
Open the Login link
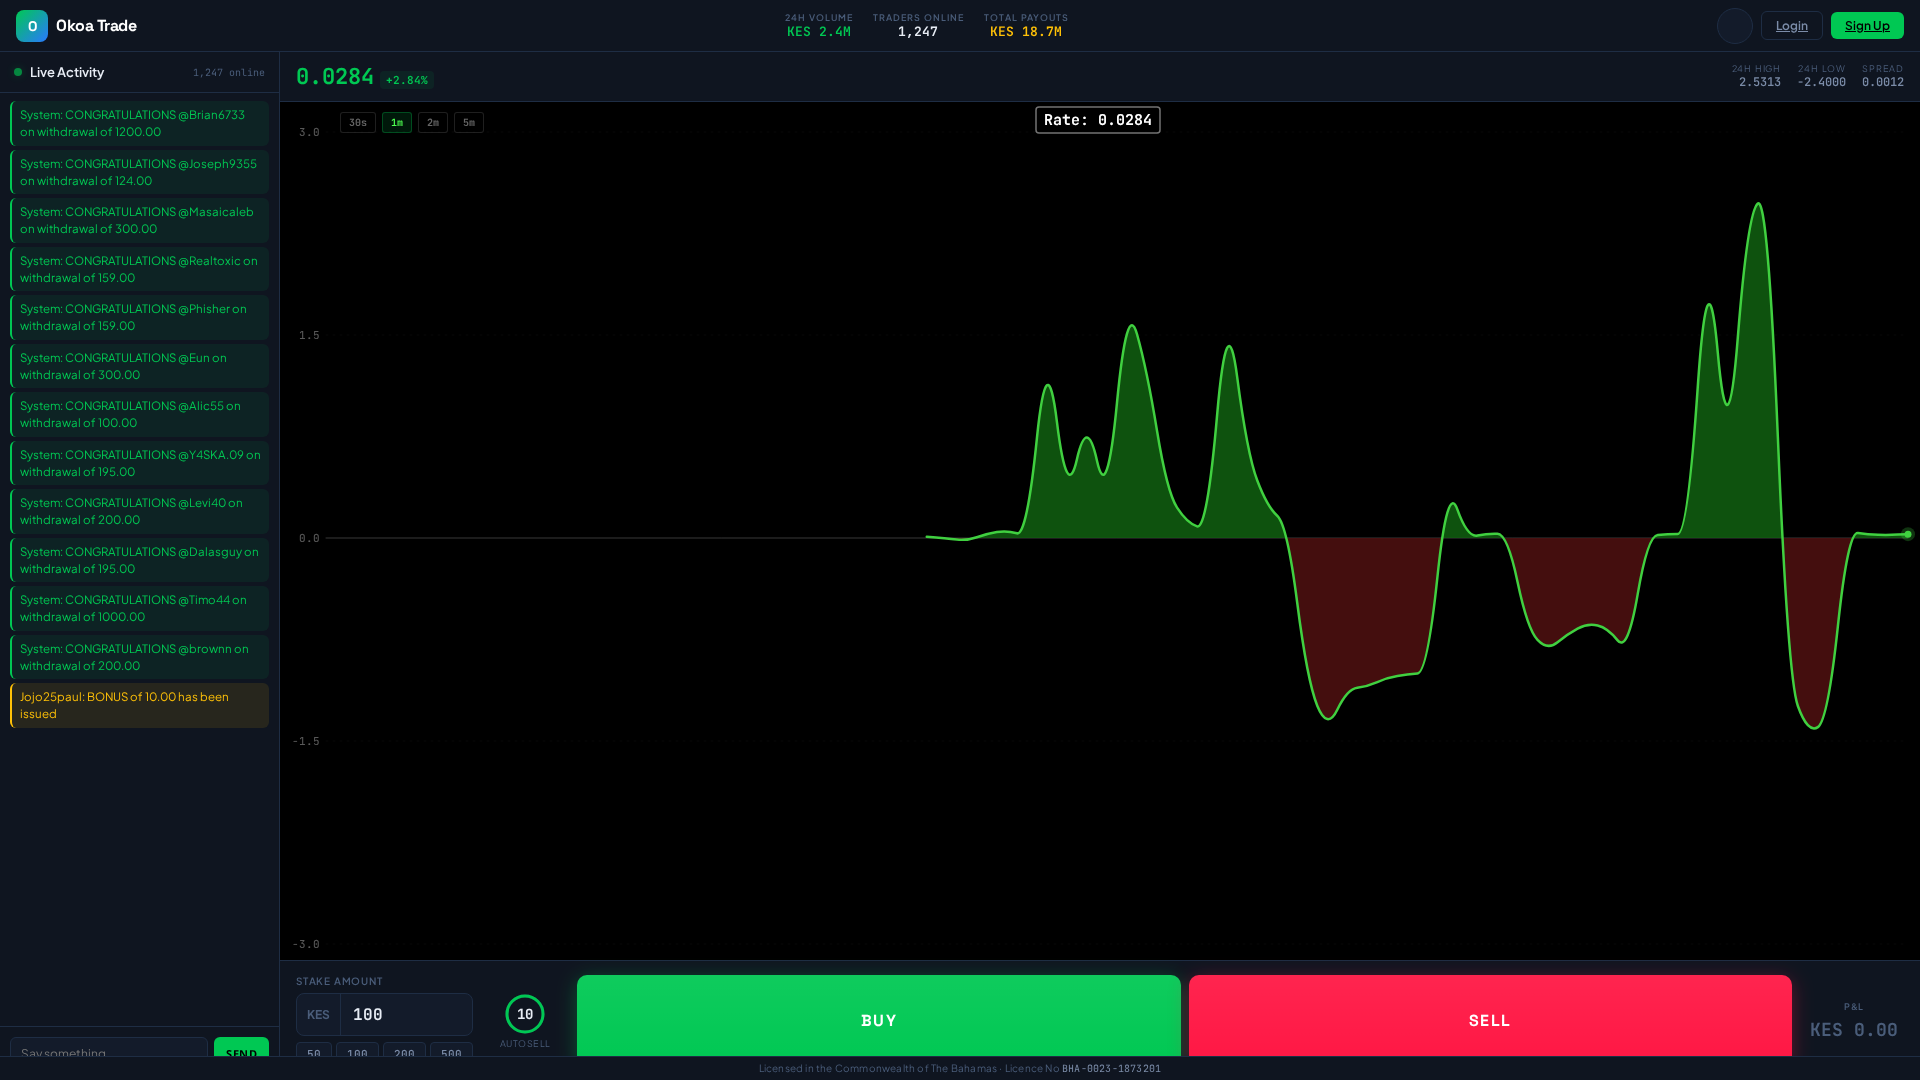click(1792, 26)
